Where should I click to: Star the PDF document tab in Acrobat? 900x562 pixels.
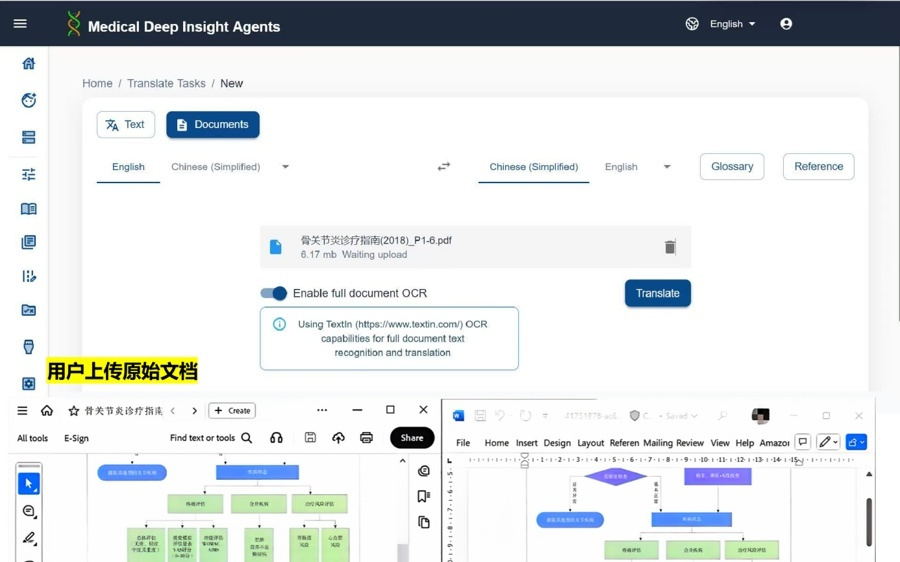click(x=73, y=411)
